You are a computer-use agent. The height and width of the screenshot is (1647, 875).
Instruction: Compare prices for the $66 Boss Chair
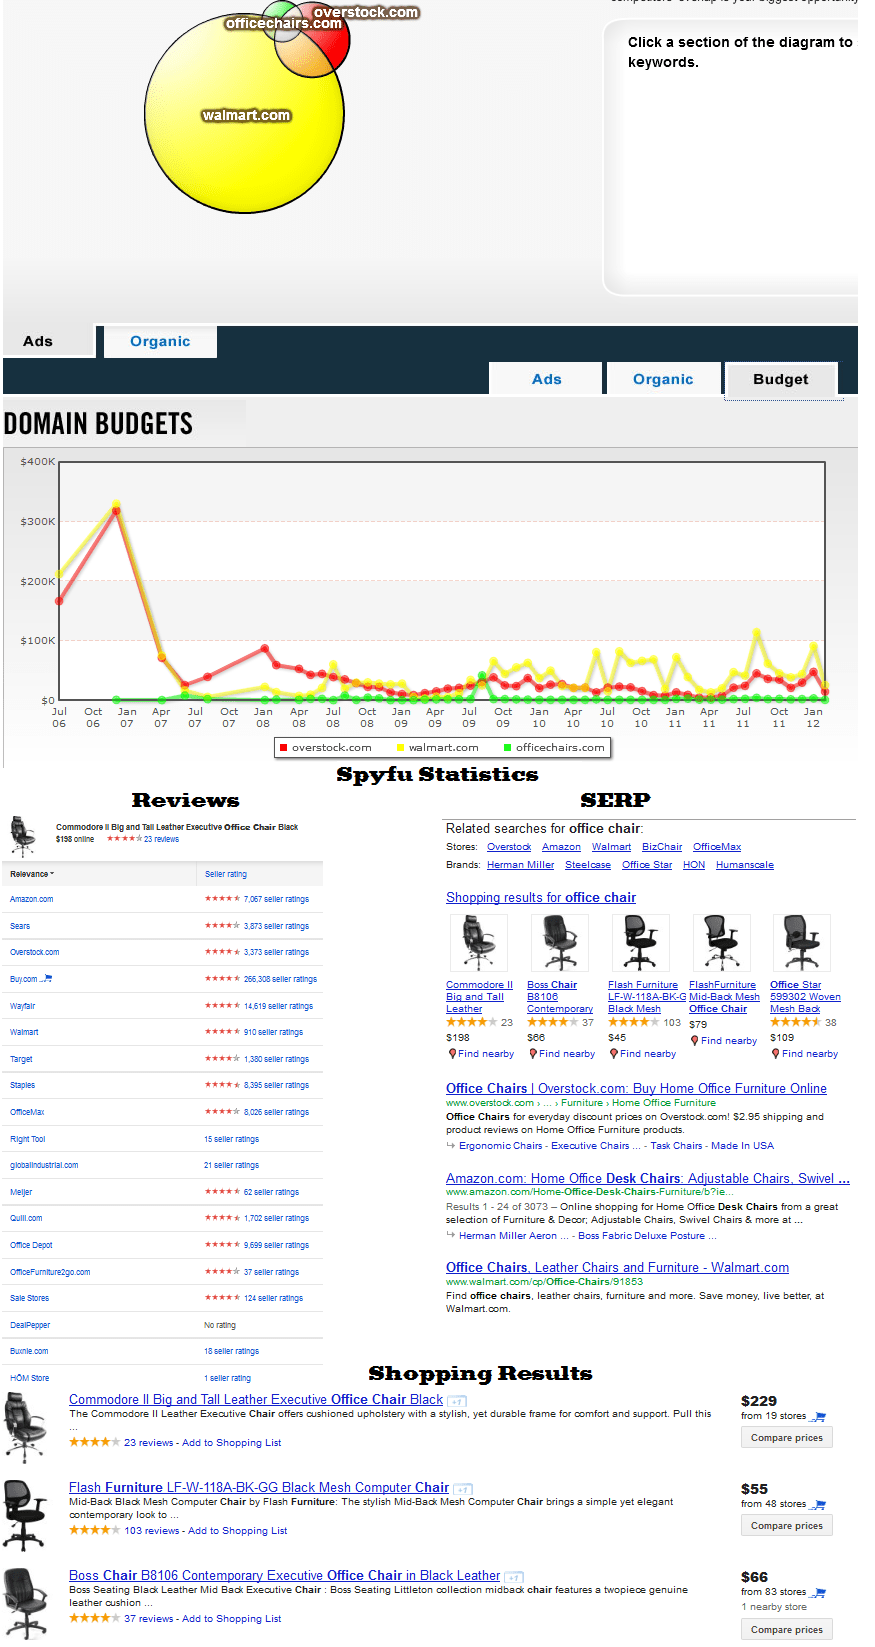[786, 1630]
